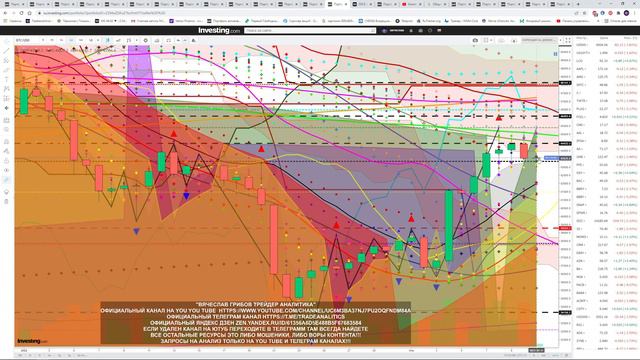Toggle stay in drawing mode
Image resolution: width=640 pixels, height=360 pixels.
tap(7, 151)
